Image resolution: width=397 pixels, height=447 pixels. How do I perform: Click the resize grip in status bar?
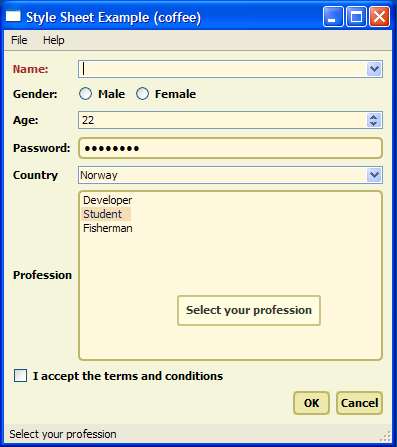click(x=386, y=436)
